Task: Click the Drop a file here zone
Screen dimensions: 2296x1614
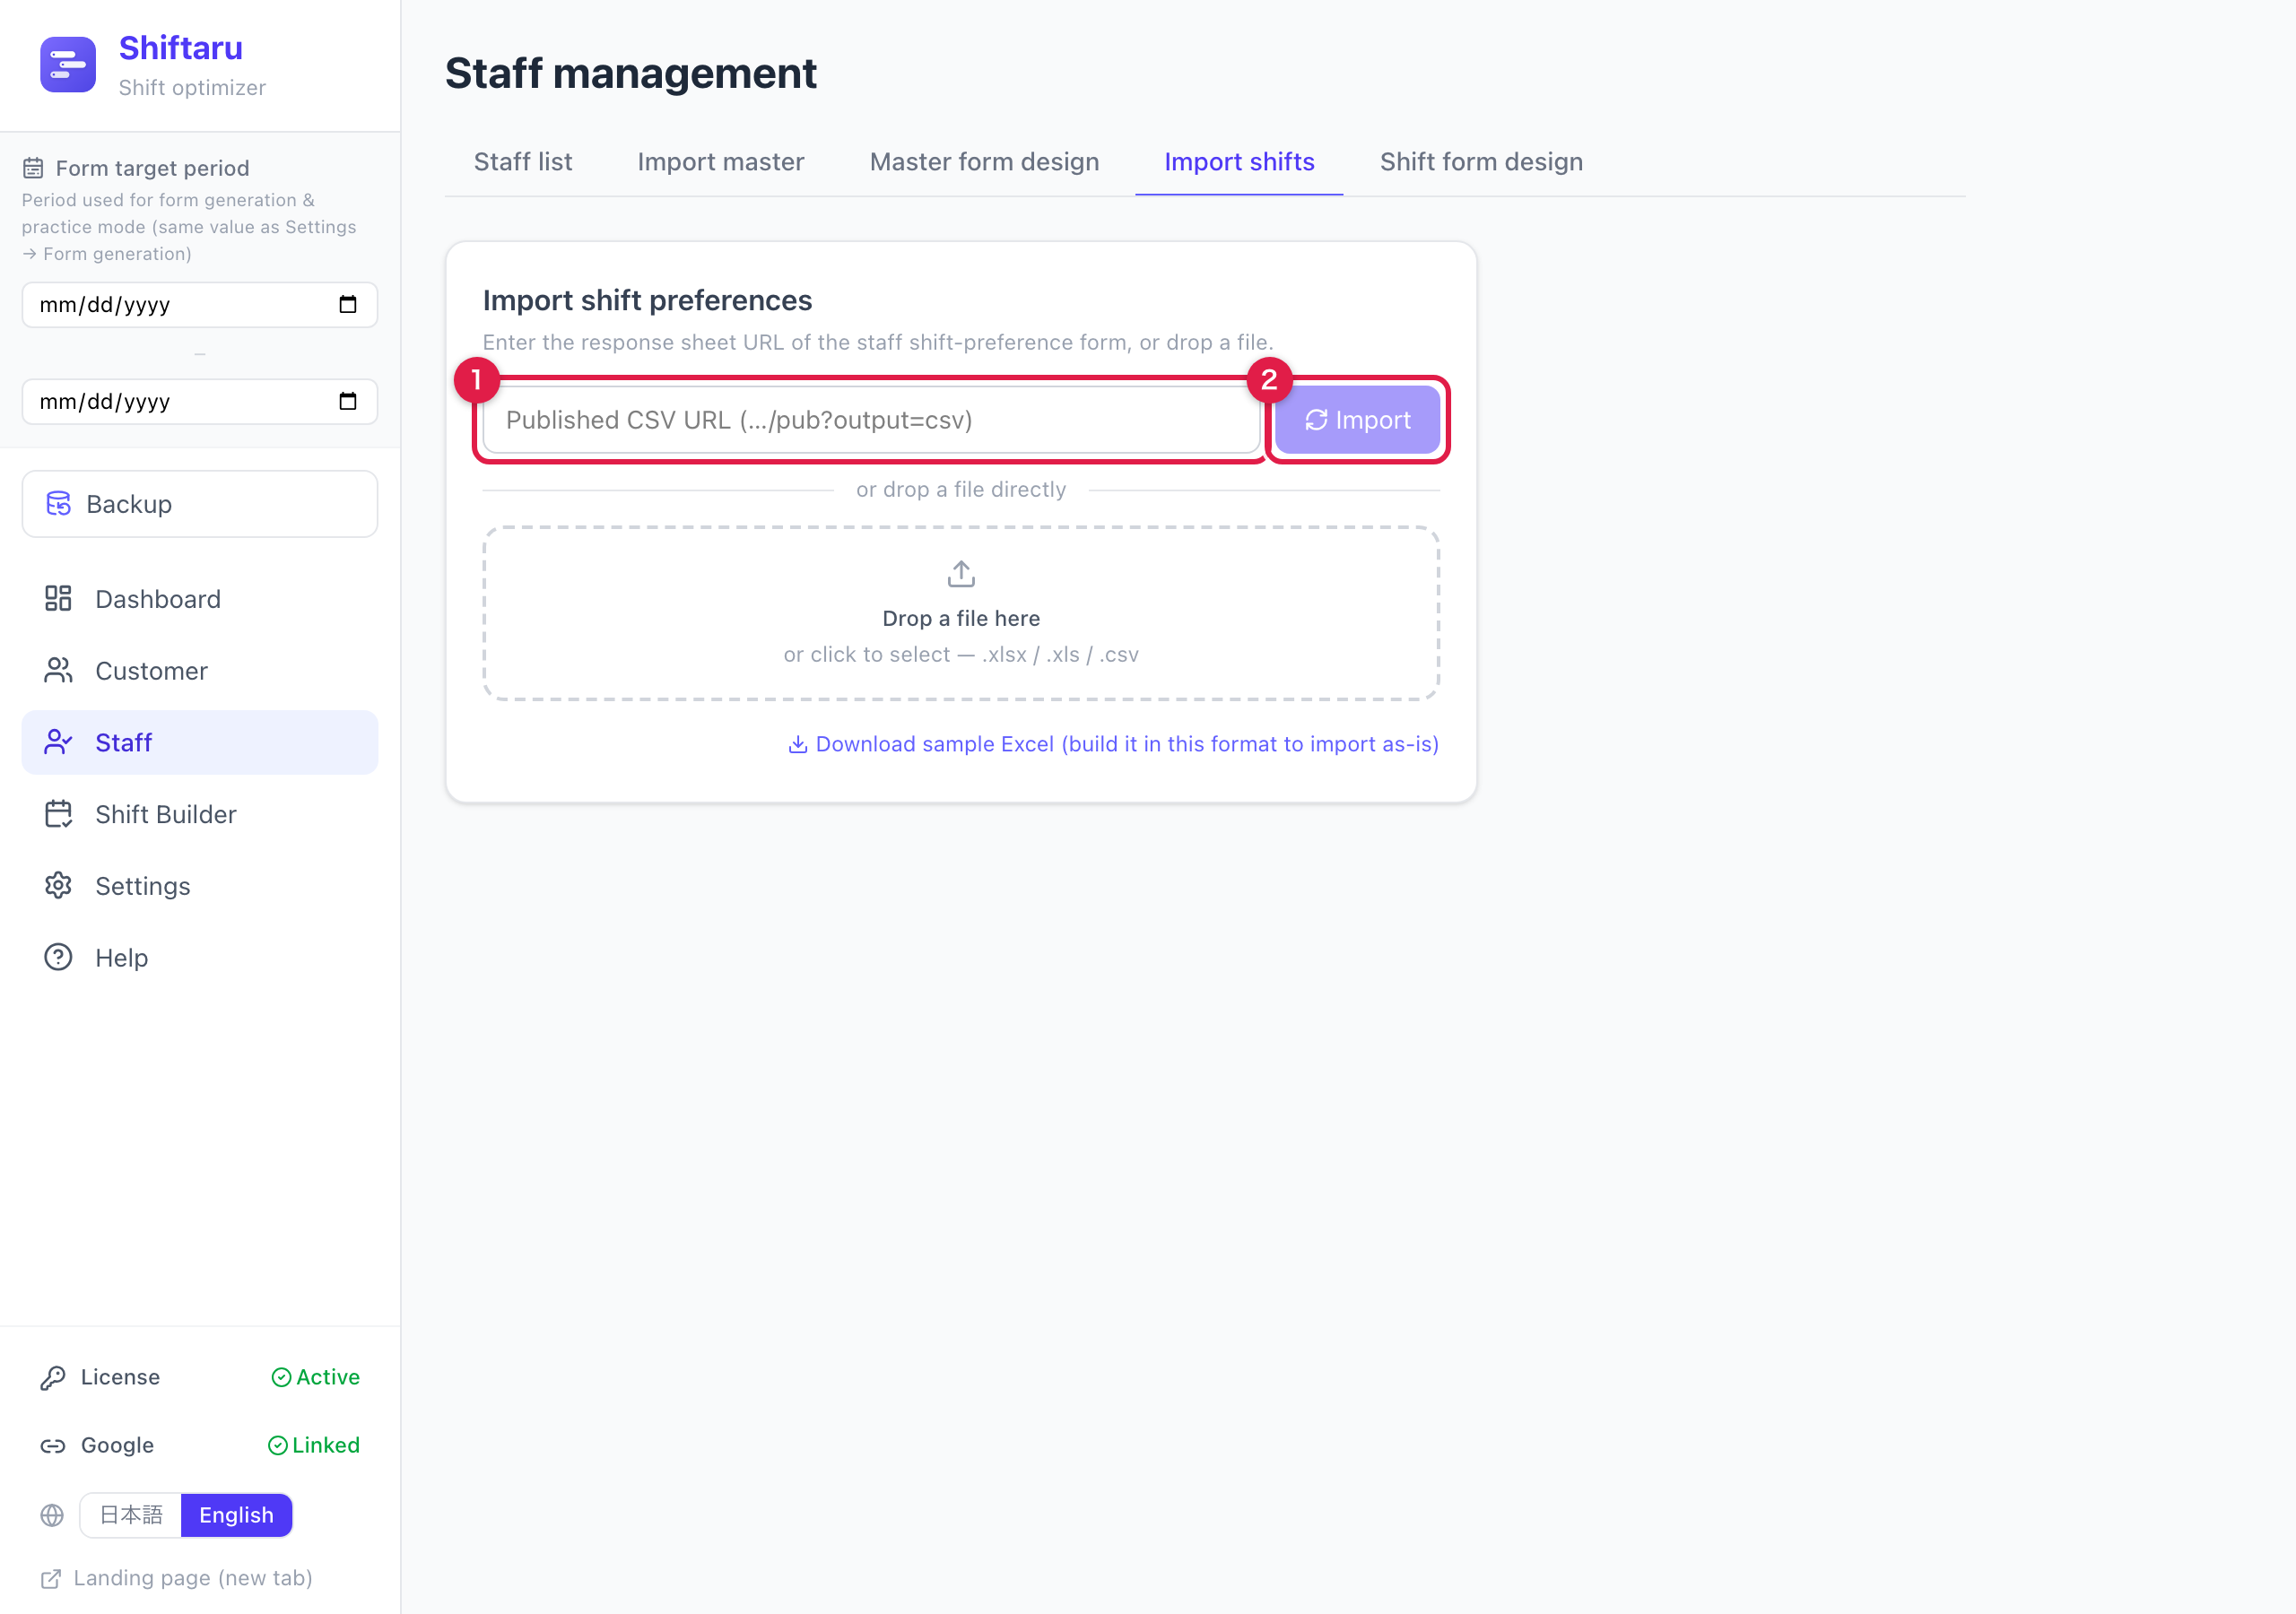Action: [961, 613]
